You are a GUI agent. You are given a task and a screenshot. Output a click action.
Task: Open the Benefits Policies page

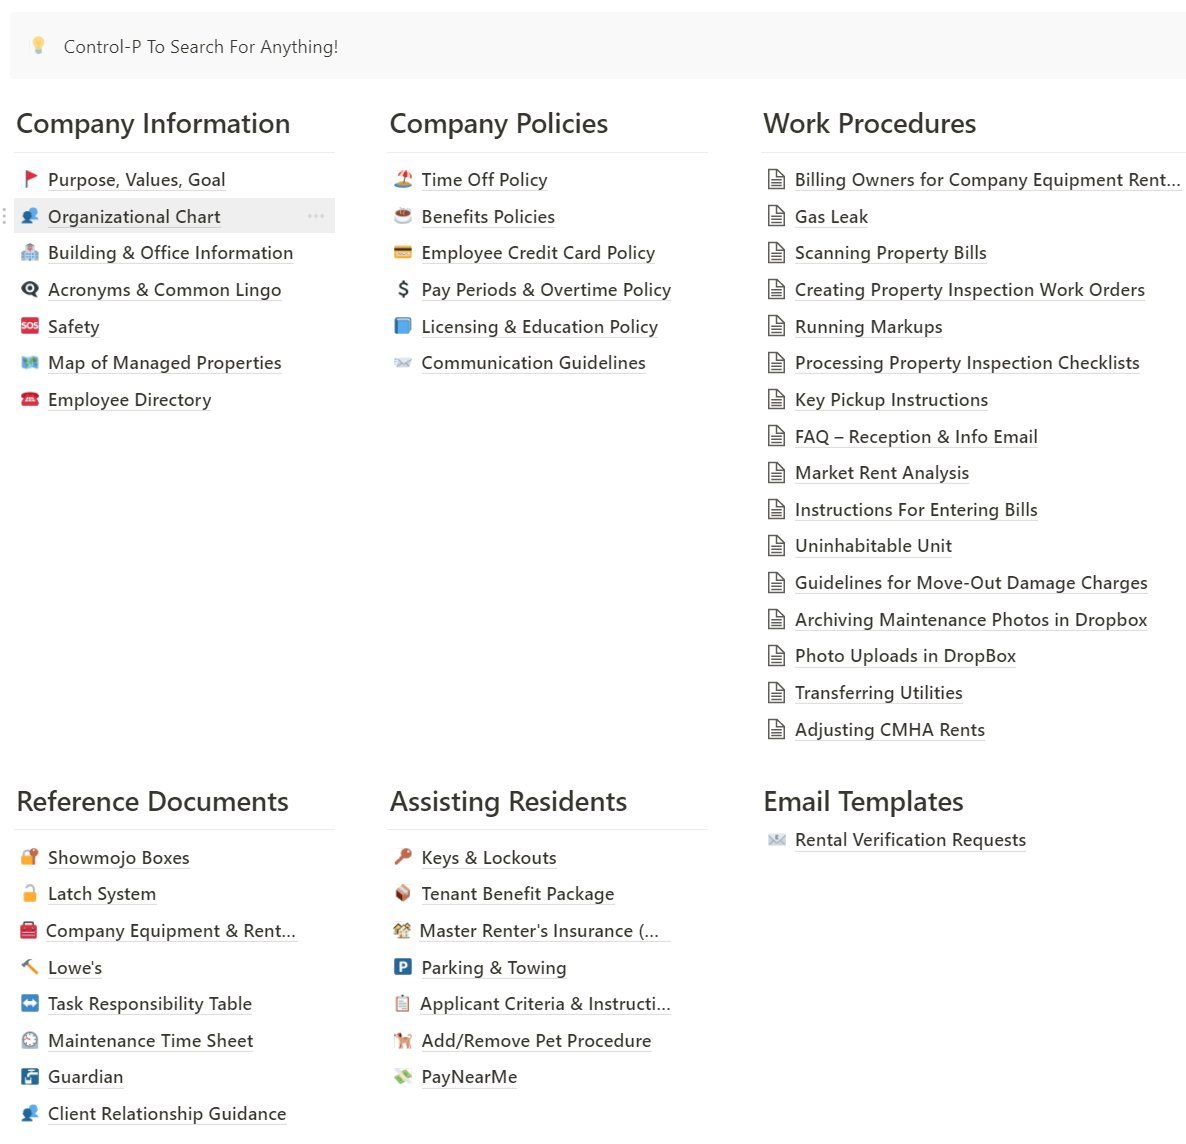click(488, 216)
